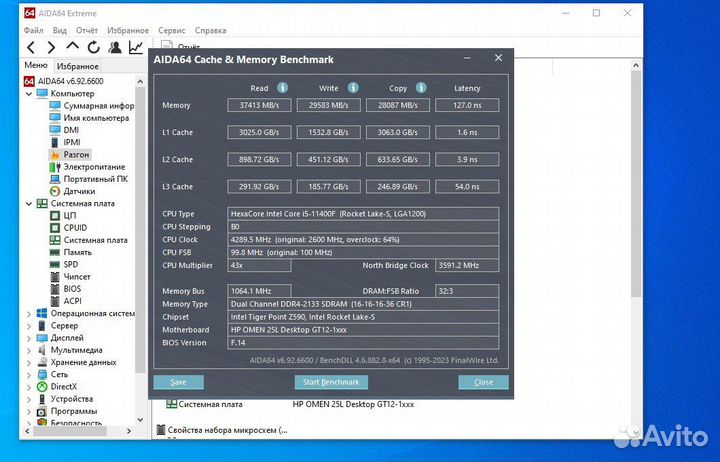Expand the Программы node
The height and width of the screenshot is (462, 720).
pos(29,411)
